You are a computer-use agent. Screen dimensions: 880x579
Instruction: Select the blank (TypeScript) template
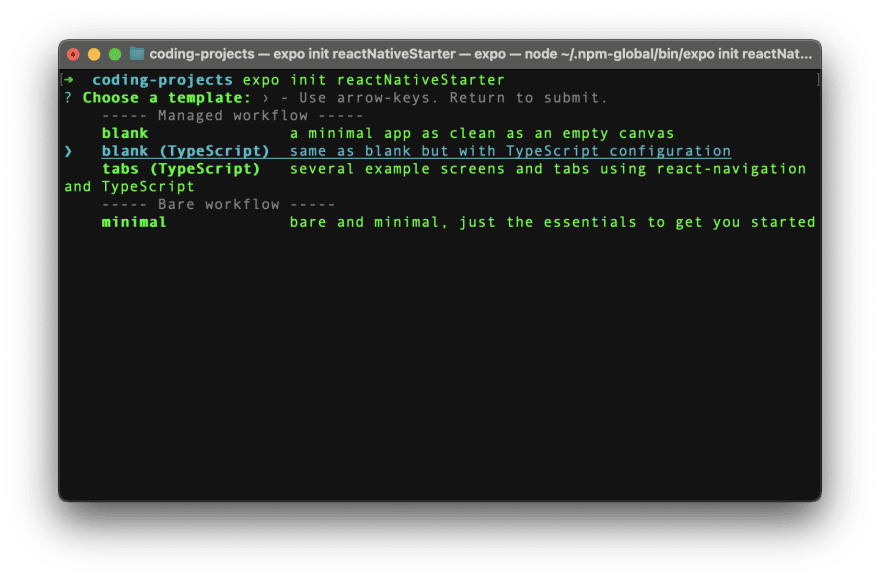[x=185, y=151]
